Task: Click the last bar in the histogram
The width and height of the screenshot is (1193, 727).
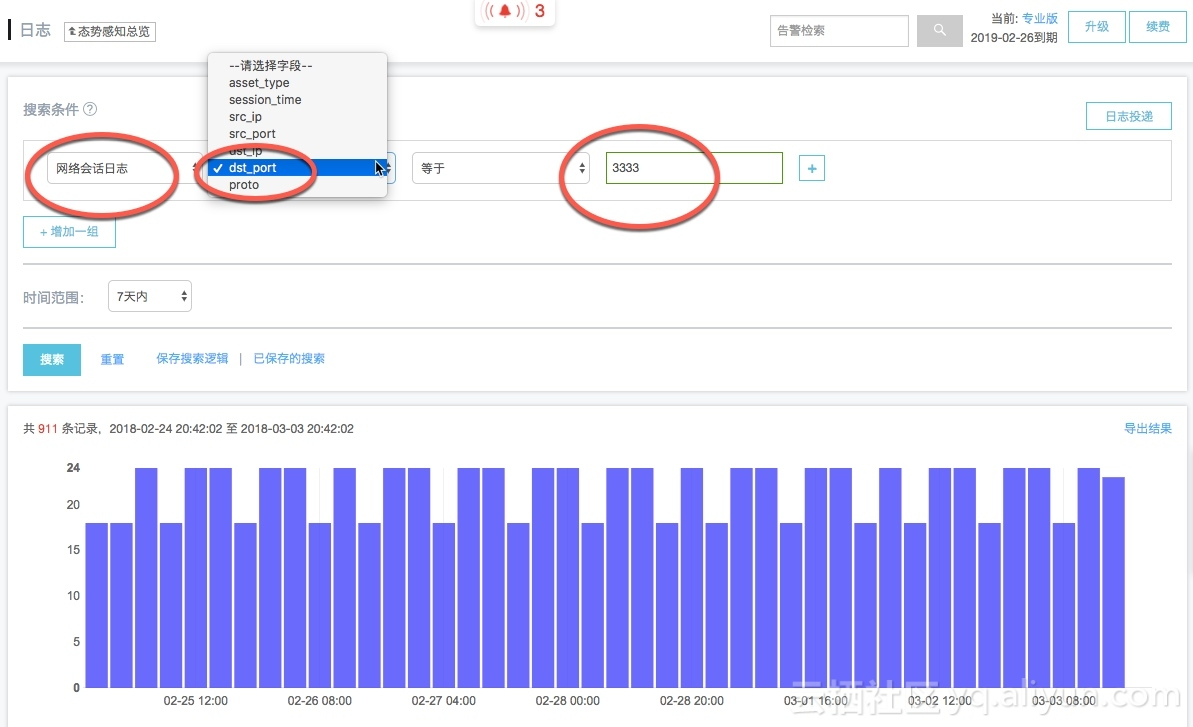Action: (1113, 583)
